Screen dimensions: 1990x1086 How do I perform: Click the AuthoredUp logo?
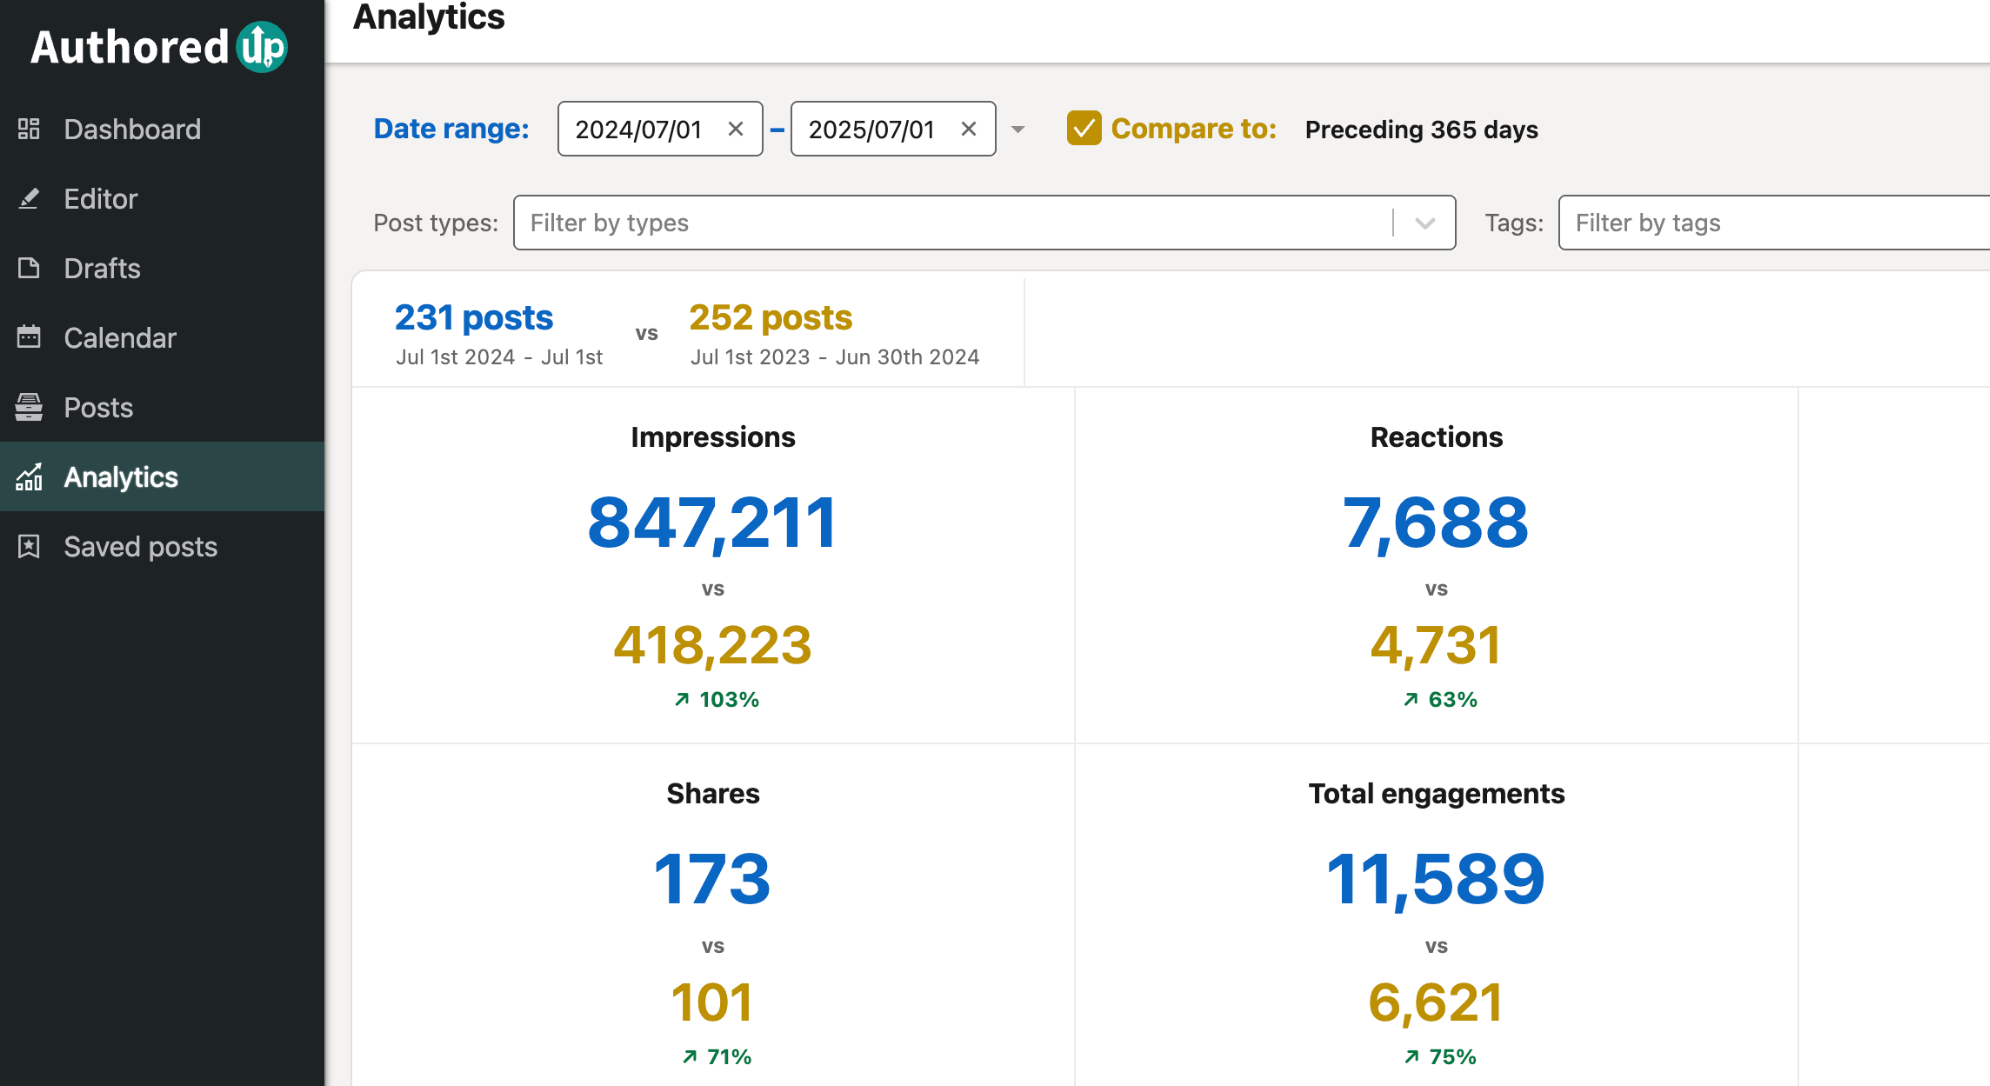click(159, 47)
